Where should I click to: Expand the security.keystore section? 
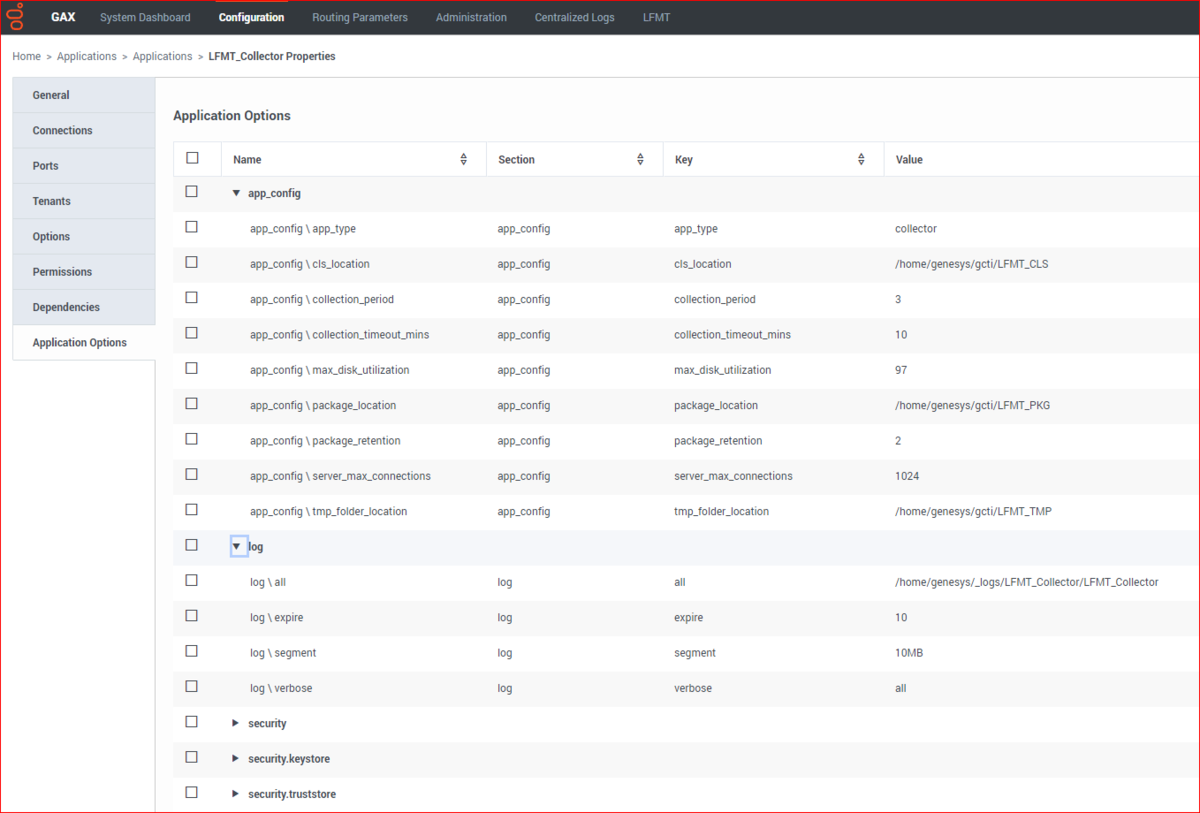[x=236, y=758]
